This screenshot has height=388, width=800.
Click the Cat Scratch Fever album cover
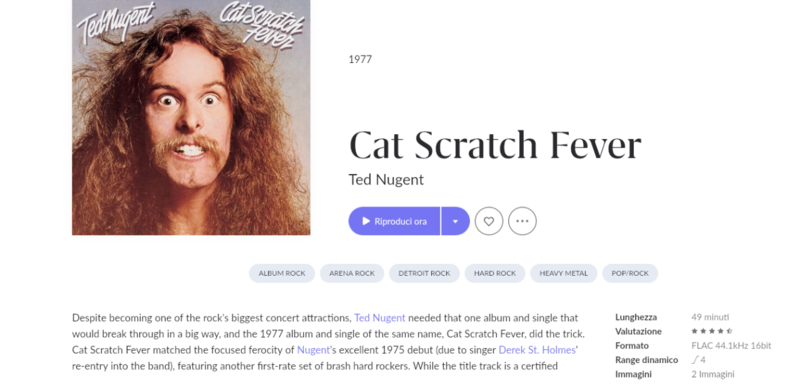pyautogui.click(x=191, y=117)
